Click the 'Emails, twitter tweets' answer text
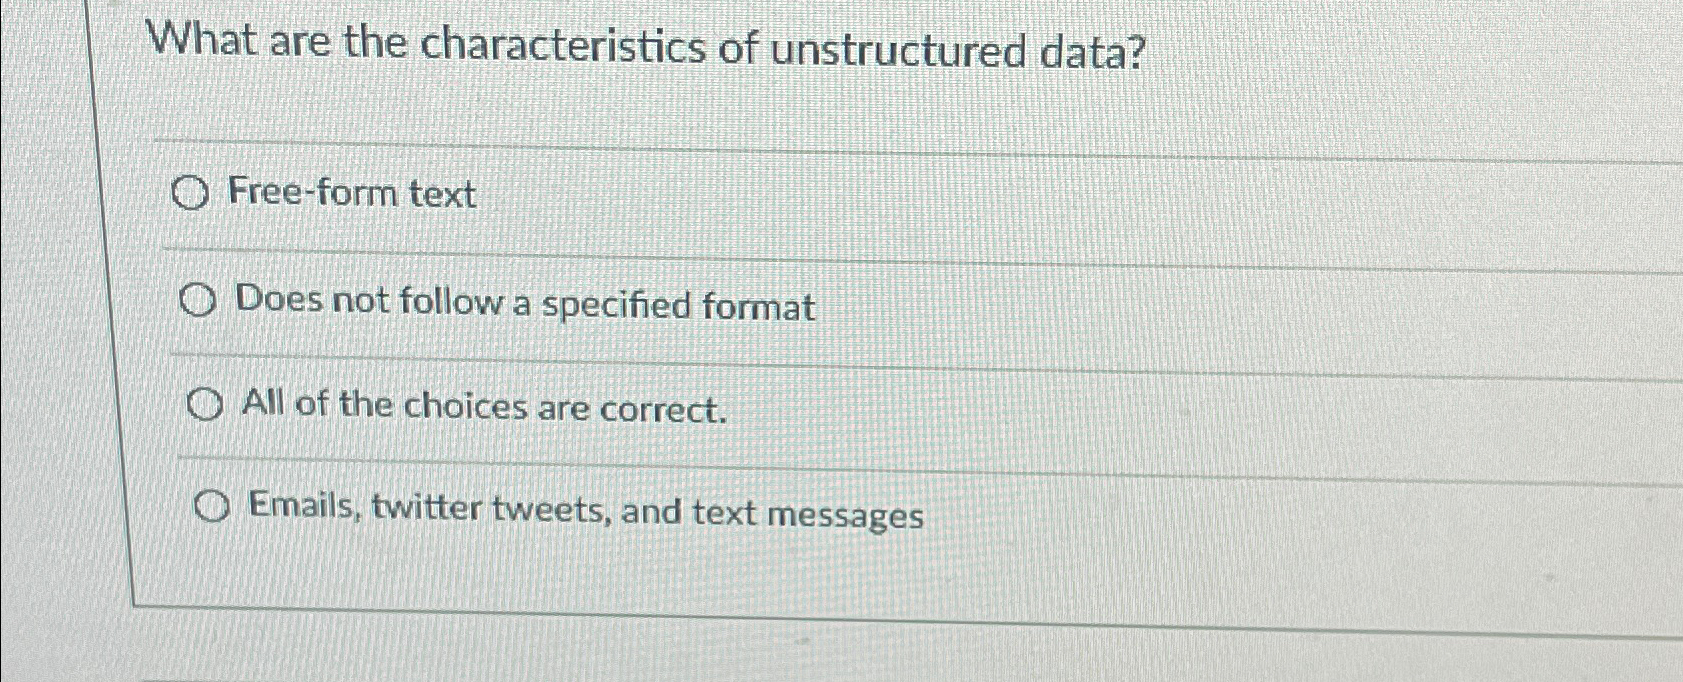 [585, 513]
